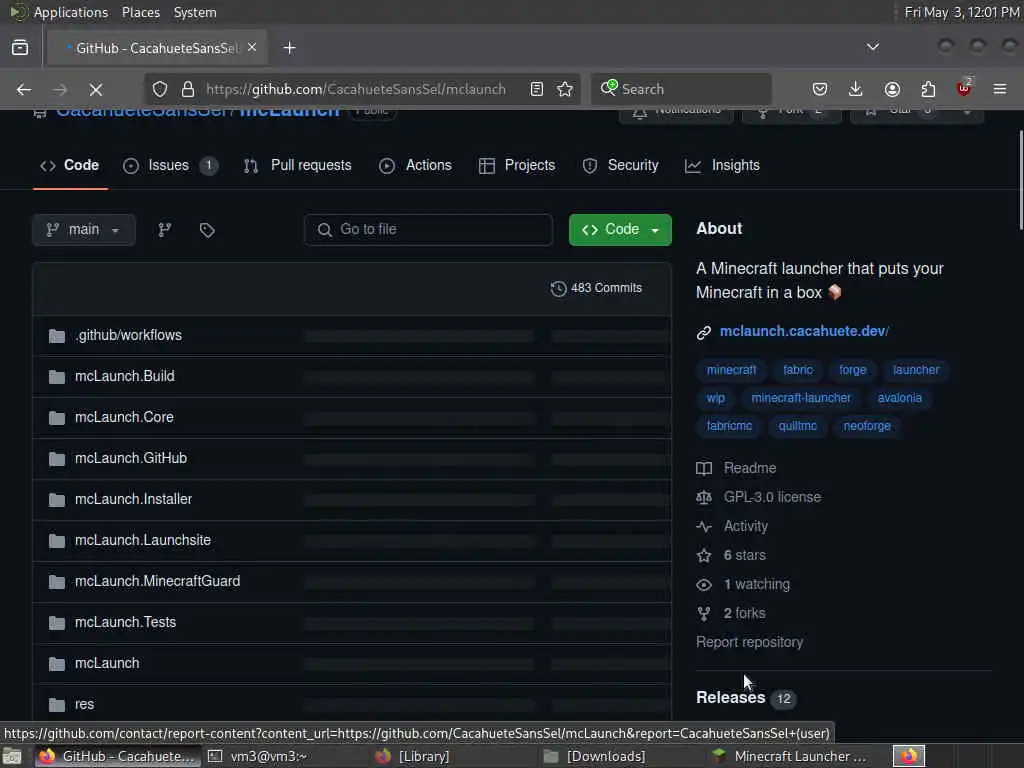Open list all tabs chevron

[x=872, y=47]
